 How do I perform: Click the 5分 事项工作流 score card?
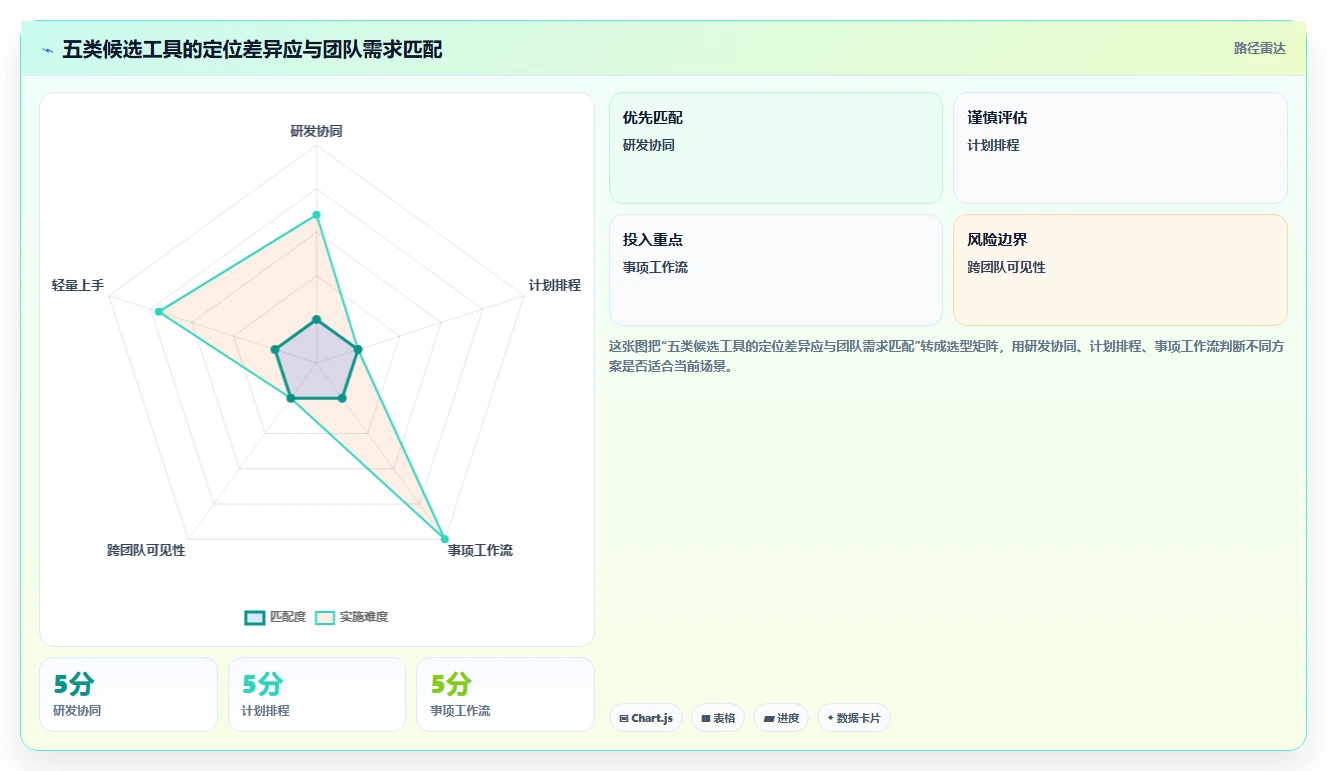505,694
